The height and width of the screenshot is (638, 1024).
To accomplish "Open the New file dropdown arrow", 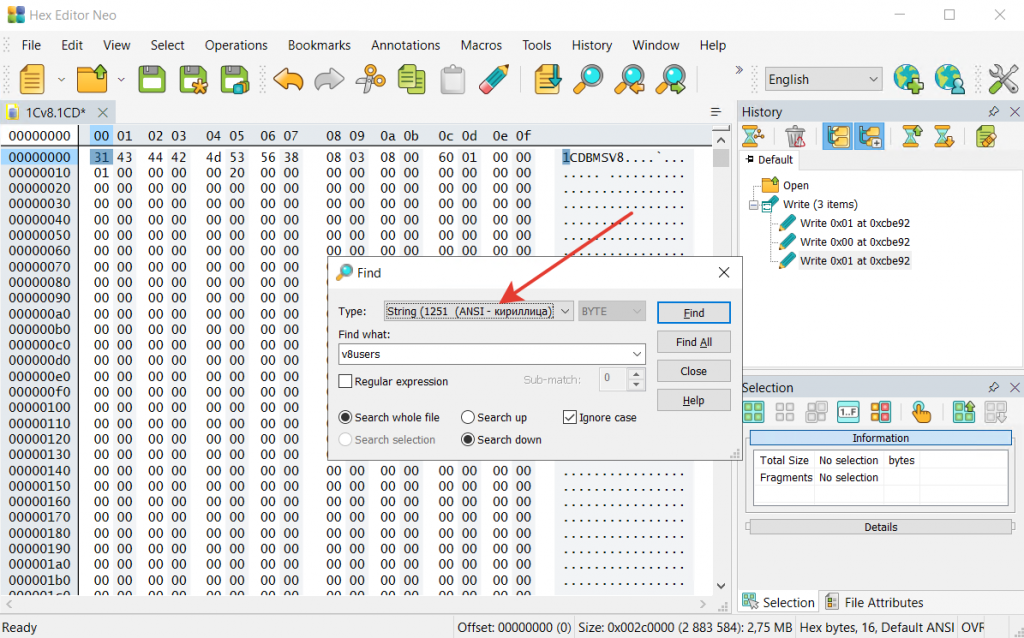I will (61, 80).
